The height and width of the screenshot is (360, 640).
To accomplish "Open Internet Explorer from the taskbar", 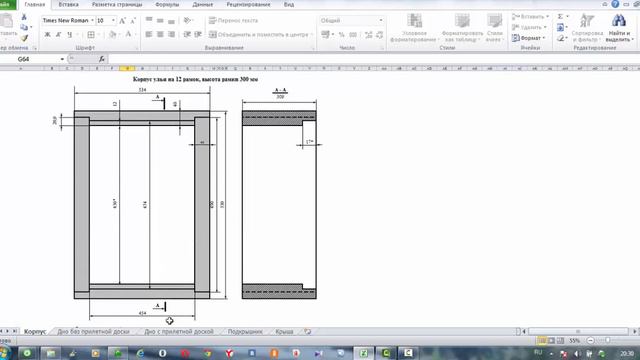I will coord(140,353).
